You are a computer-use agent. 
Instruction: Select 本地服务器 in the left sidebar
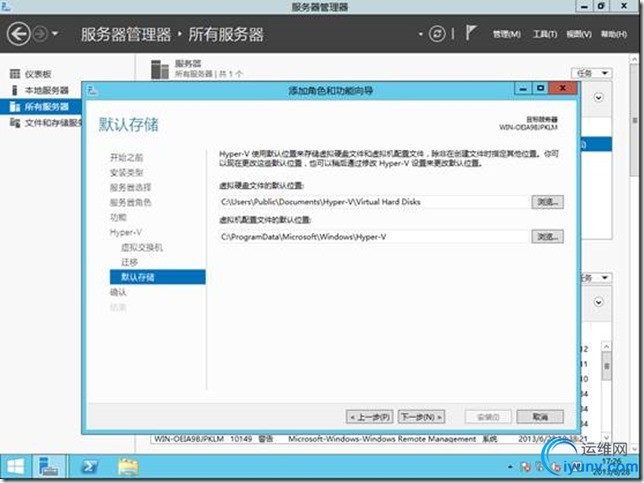[x=46, y=90]
